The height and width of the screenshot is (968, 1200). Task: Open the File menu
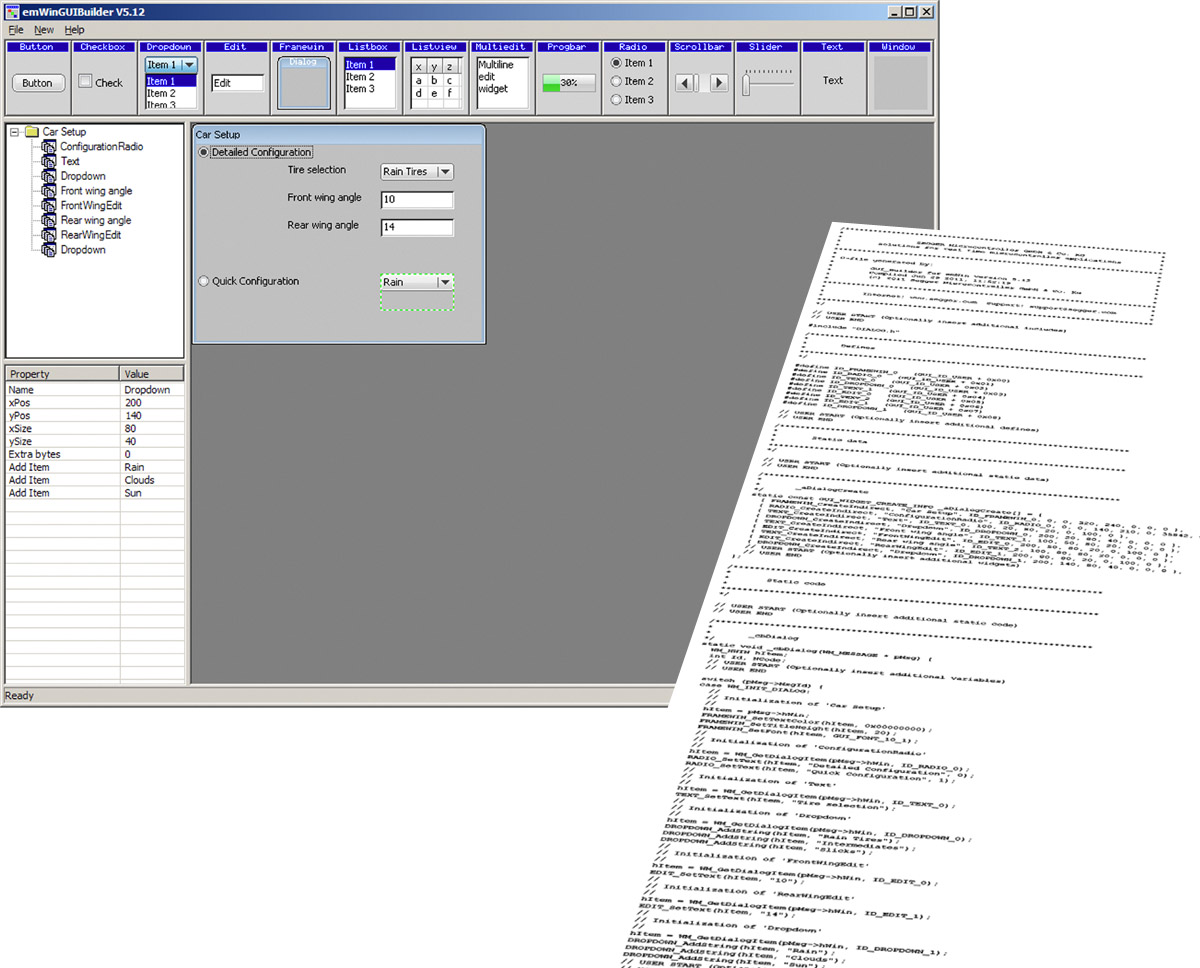tap(15, 30)
